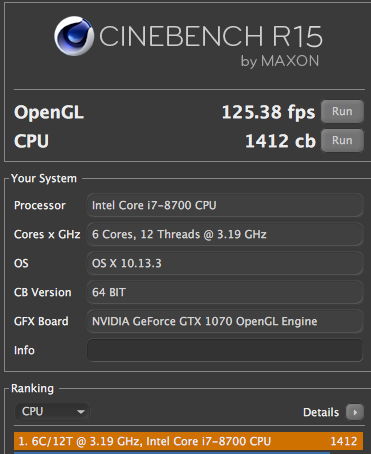
Task: Click the Cinebench sphere logo icon
Action: 74,36
